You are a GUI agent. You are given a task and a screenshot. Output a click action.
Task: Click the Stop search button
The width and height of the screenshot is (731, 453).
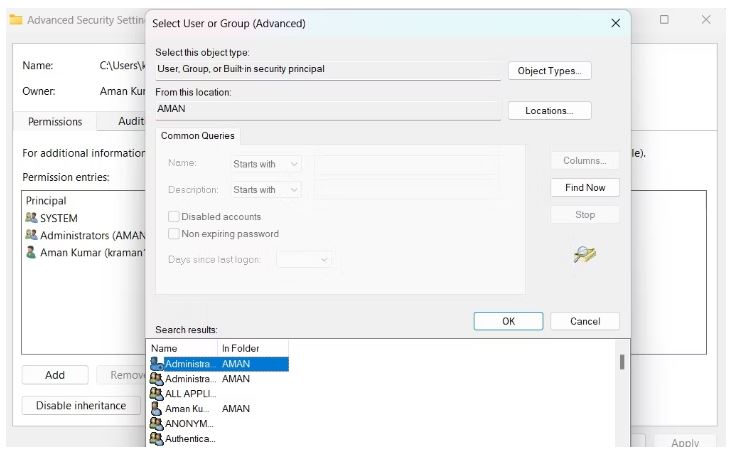(585, 215)
